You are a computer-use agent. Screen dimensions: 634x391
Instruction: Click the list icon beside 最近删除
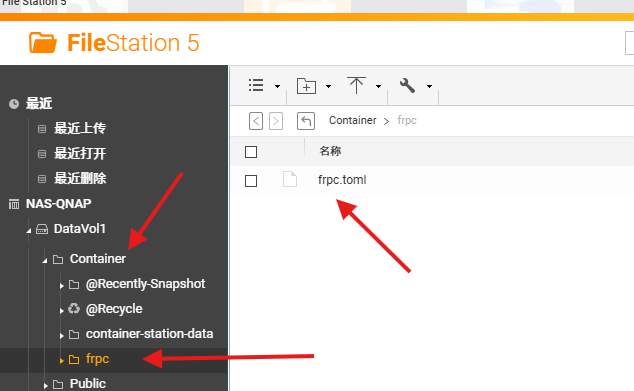click(x=42, y=179)
